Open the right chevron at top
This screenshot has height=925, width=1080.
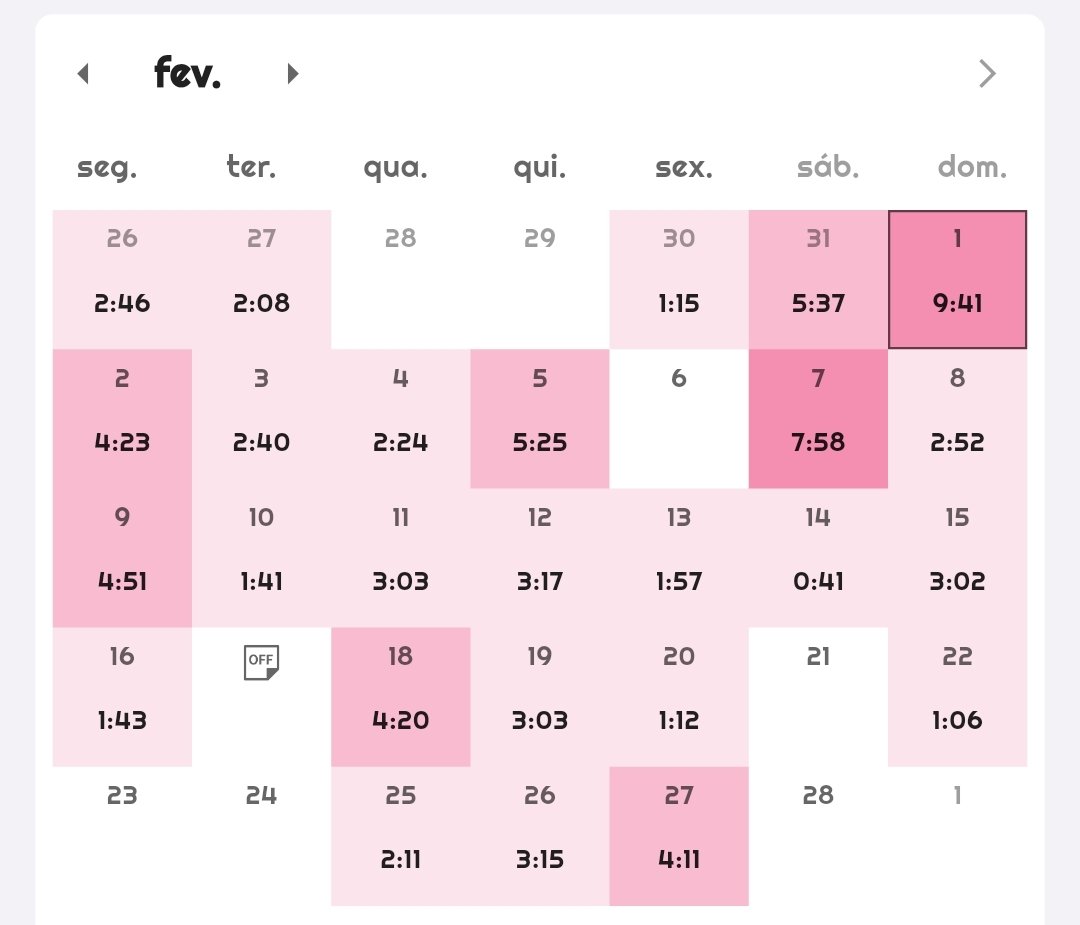987,73
